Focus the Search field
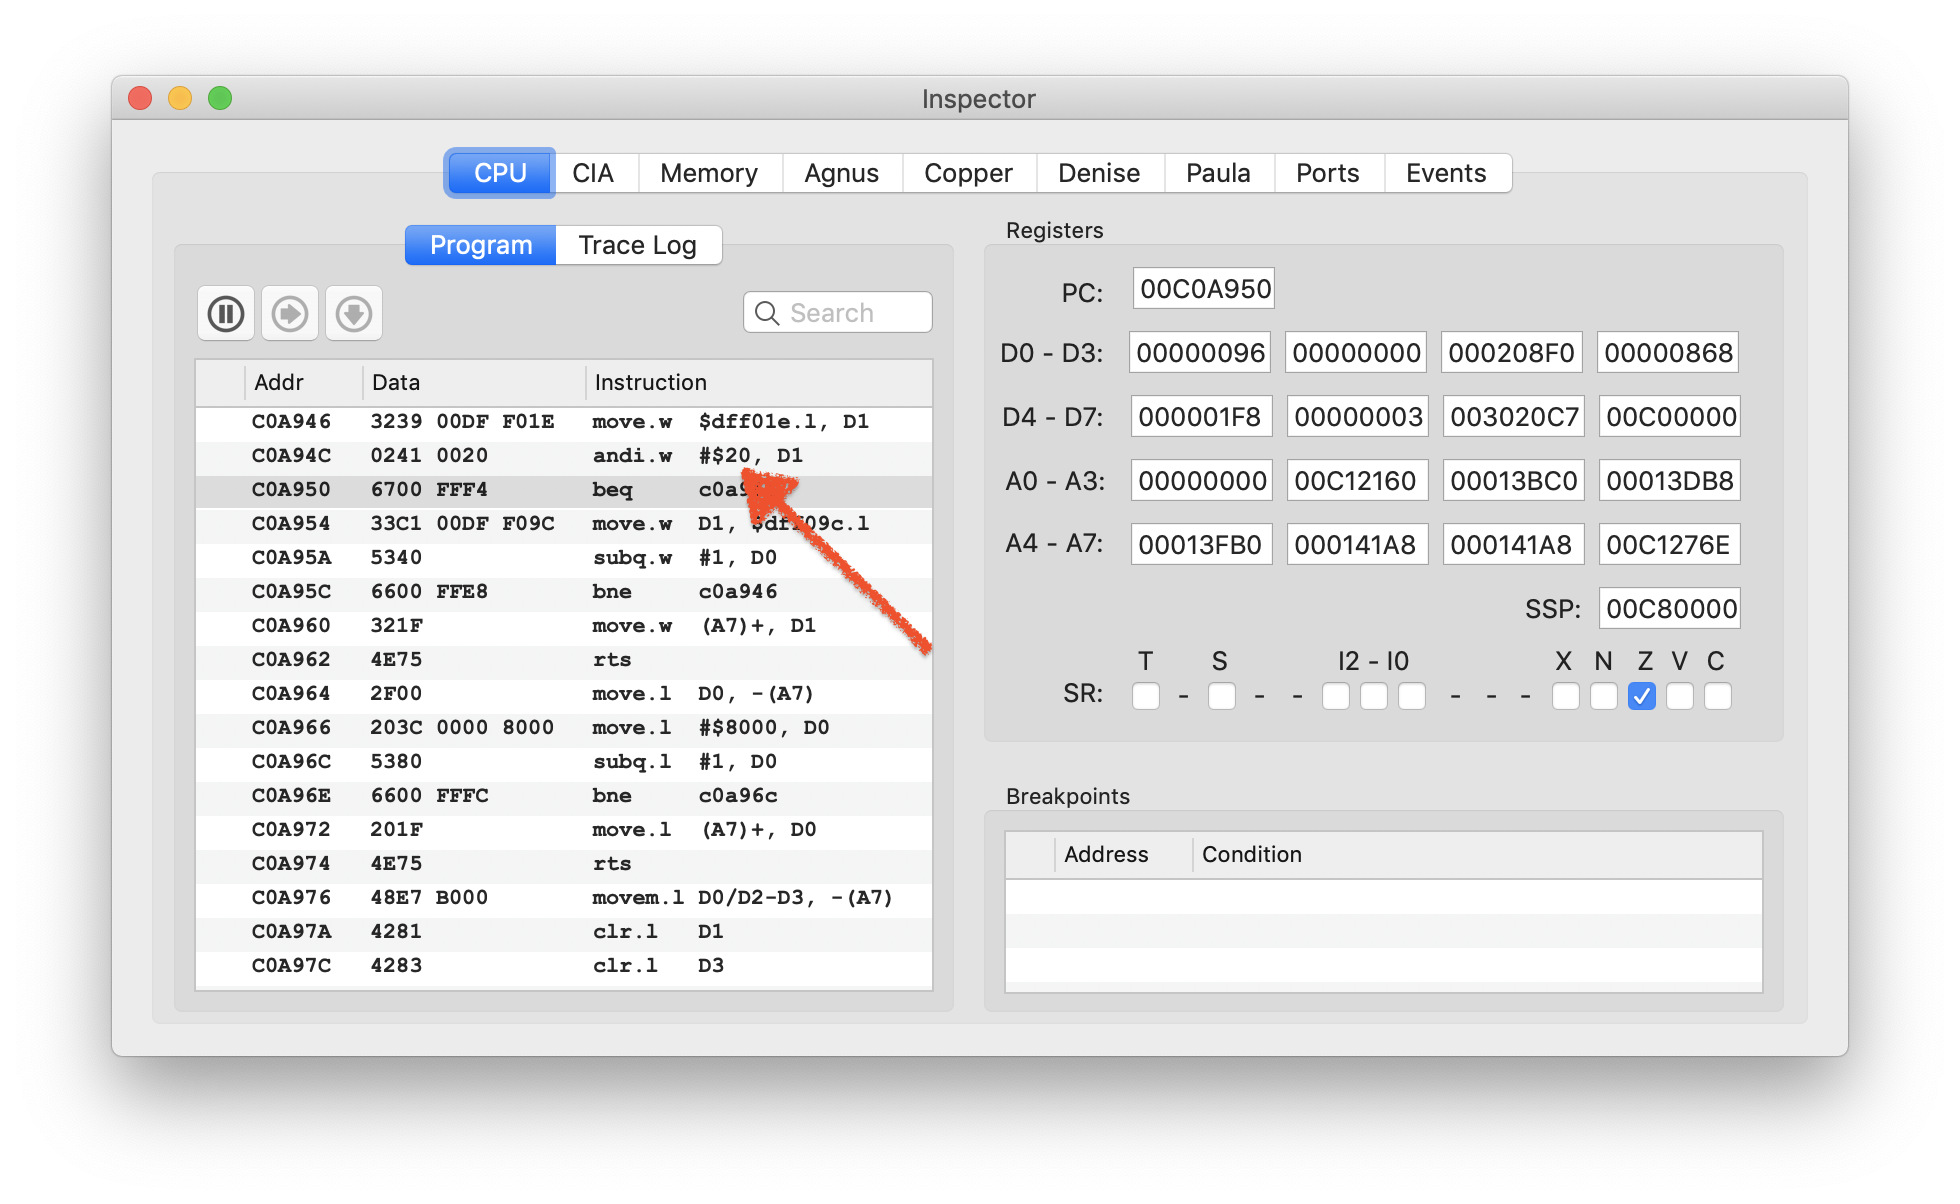Viewport: 1960px width, 1204px height. coord(838,313)
